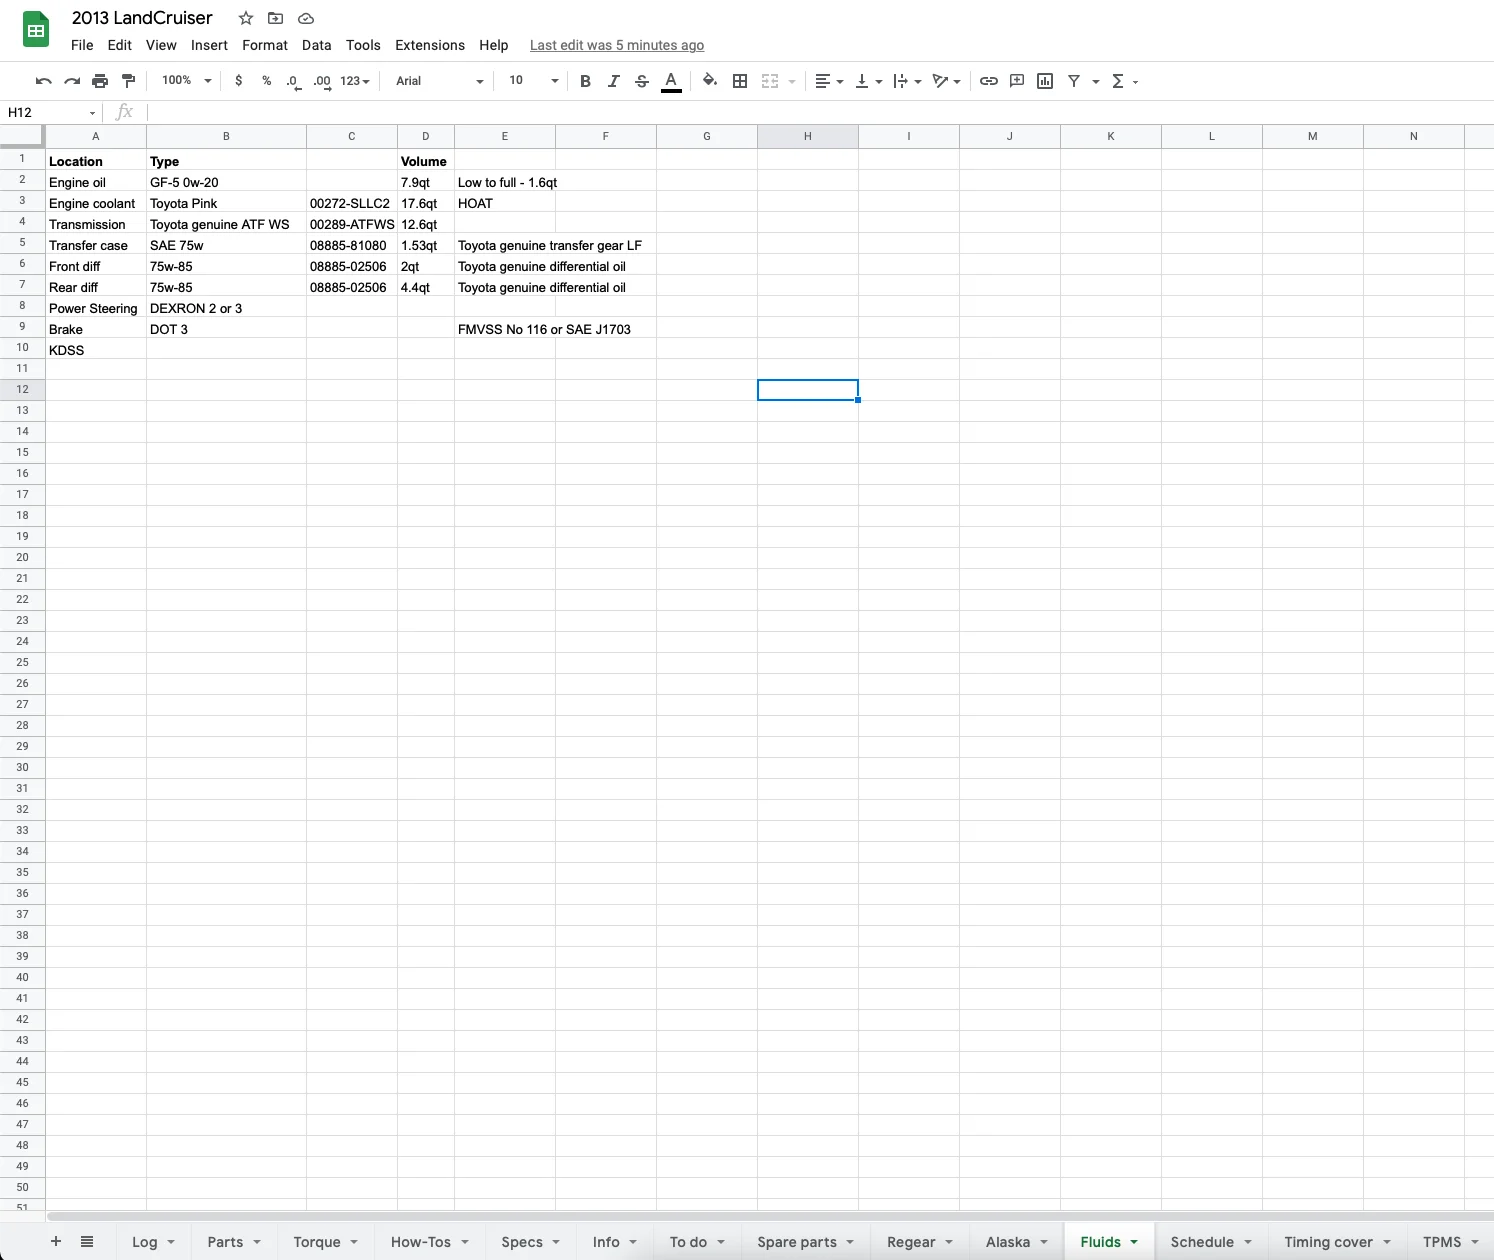Click the Merge cells icon

pos(770,81)
